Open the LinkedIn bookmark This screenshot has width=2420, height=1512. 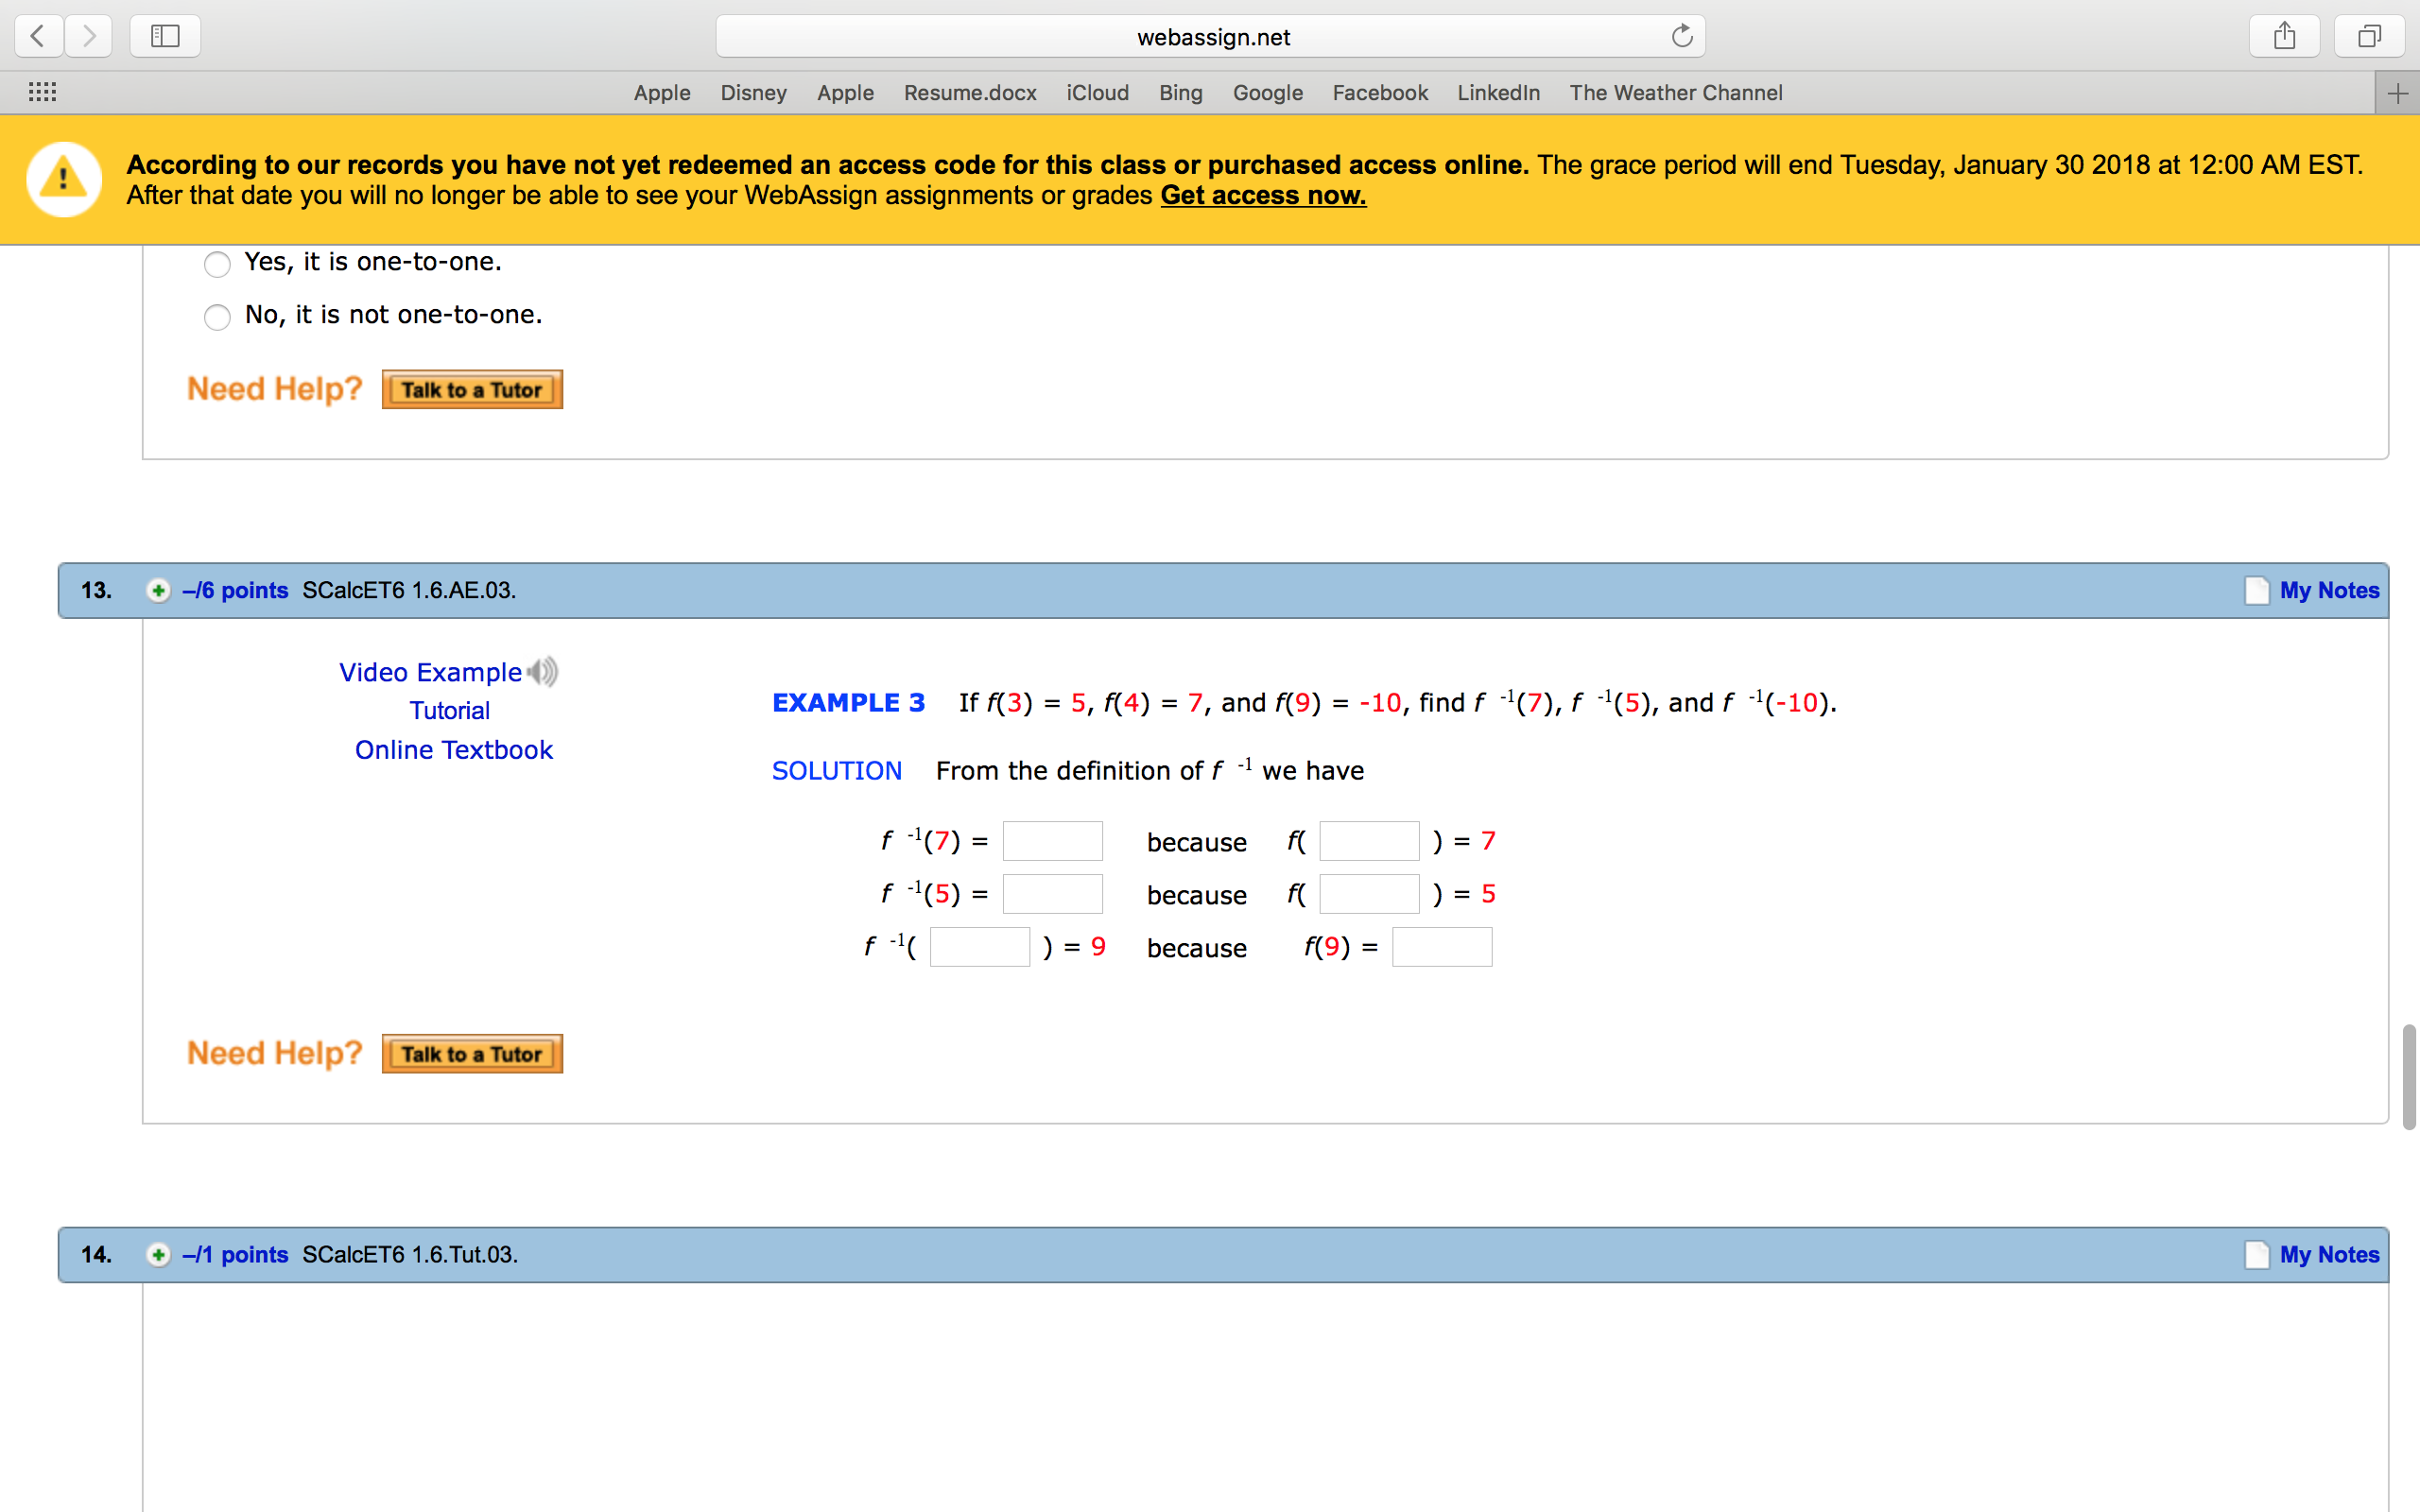(x=1498, y=93)
